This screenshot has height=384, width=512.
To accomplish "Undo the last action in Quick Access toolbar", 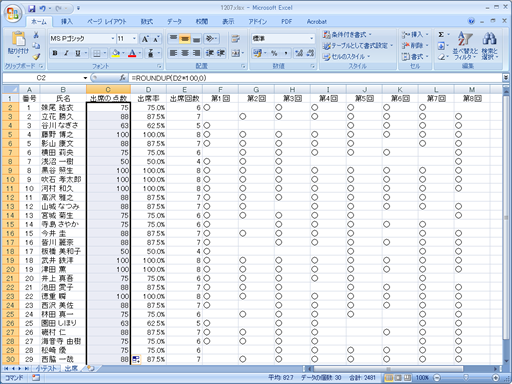I will pos(43,8).
